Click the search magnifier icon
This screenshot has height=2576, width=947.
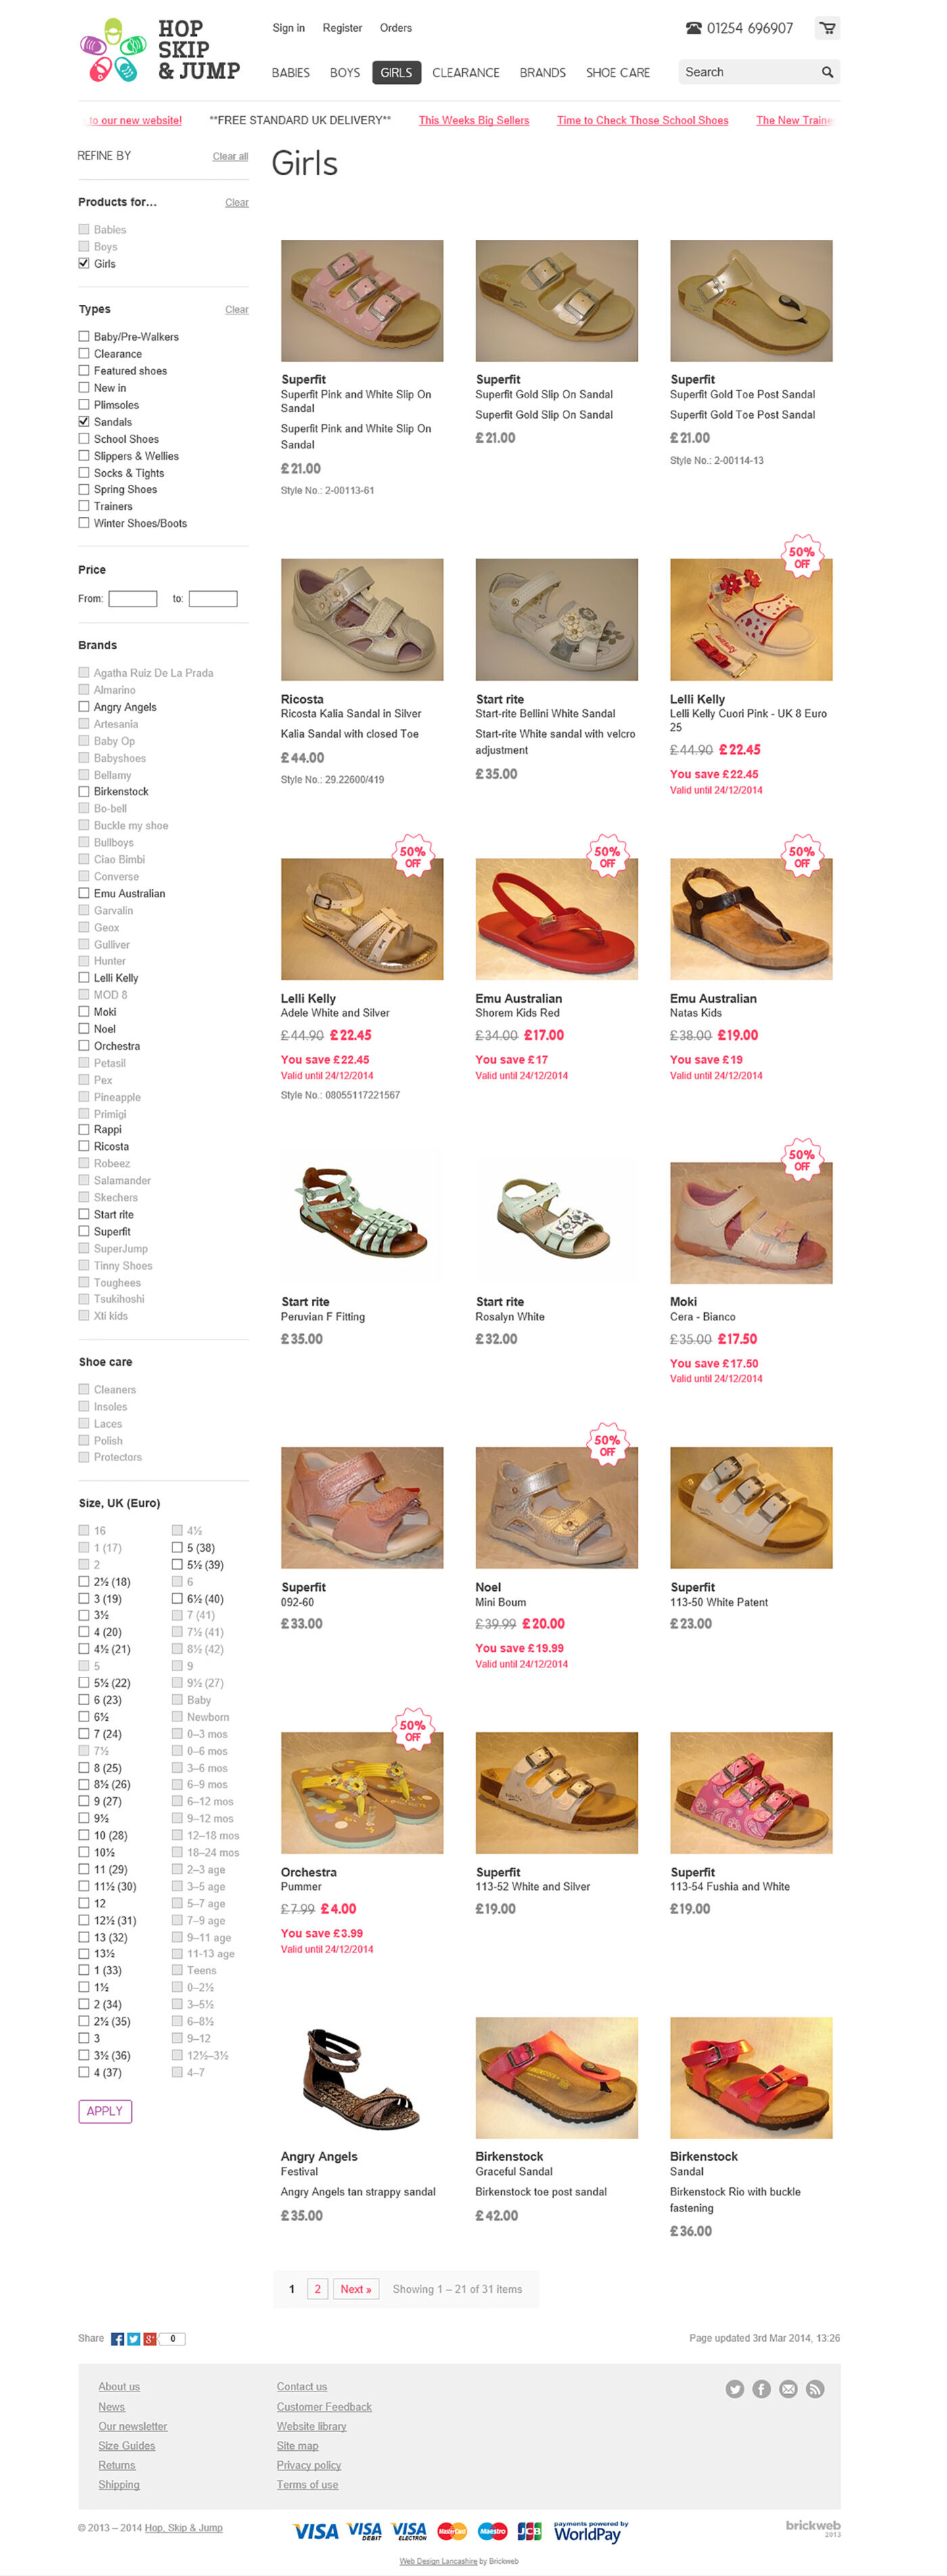coord(827,72)
